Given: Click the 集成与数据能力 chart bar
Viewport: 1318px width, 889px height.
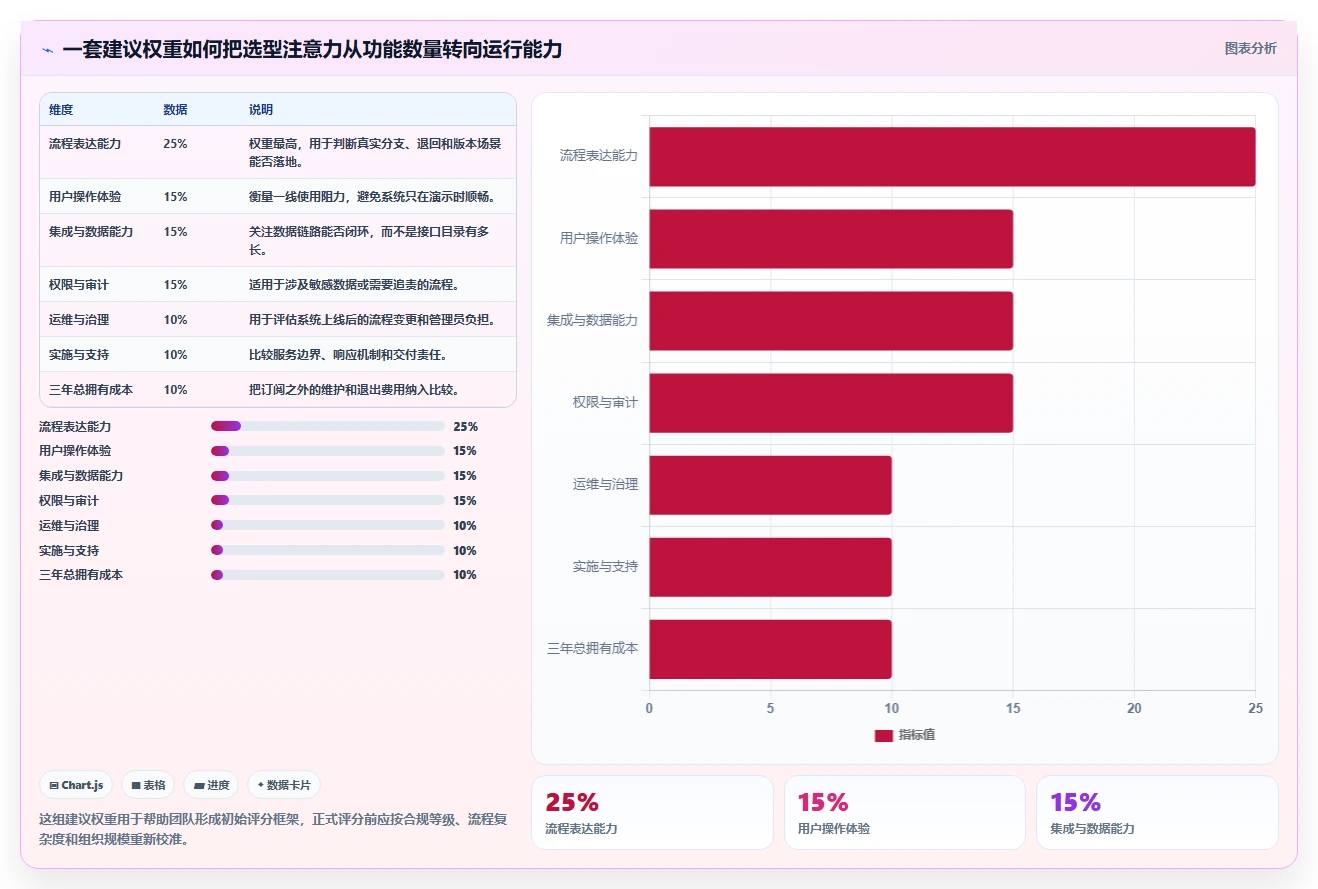Looking at the screenshot, I should 831,321.
